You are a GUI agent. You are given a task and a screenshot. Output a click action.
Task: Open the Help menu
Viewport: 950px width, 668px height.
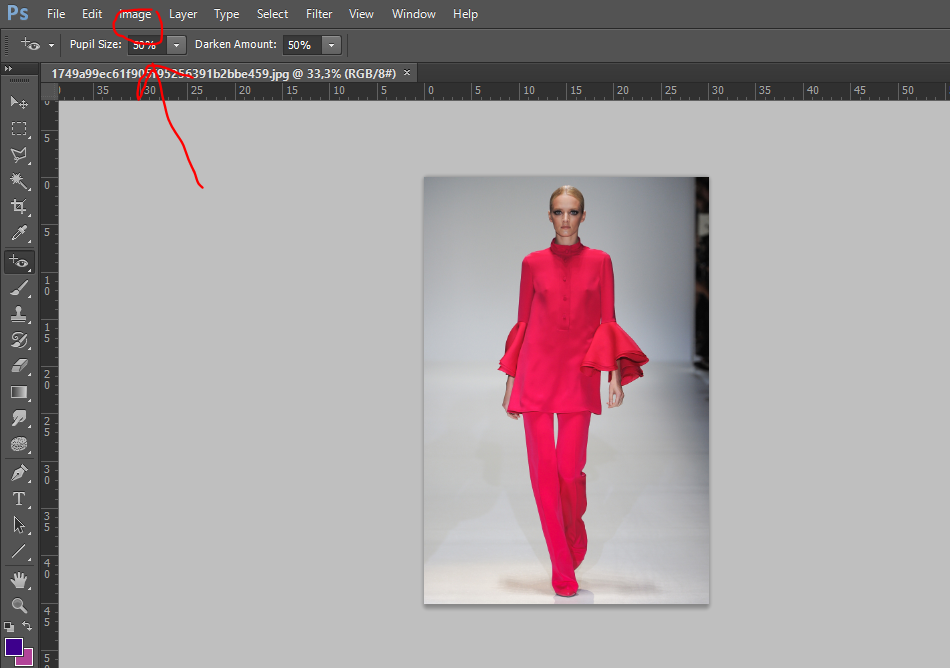pyautogui.click(x=465, y=13)
